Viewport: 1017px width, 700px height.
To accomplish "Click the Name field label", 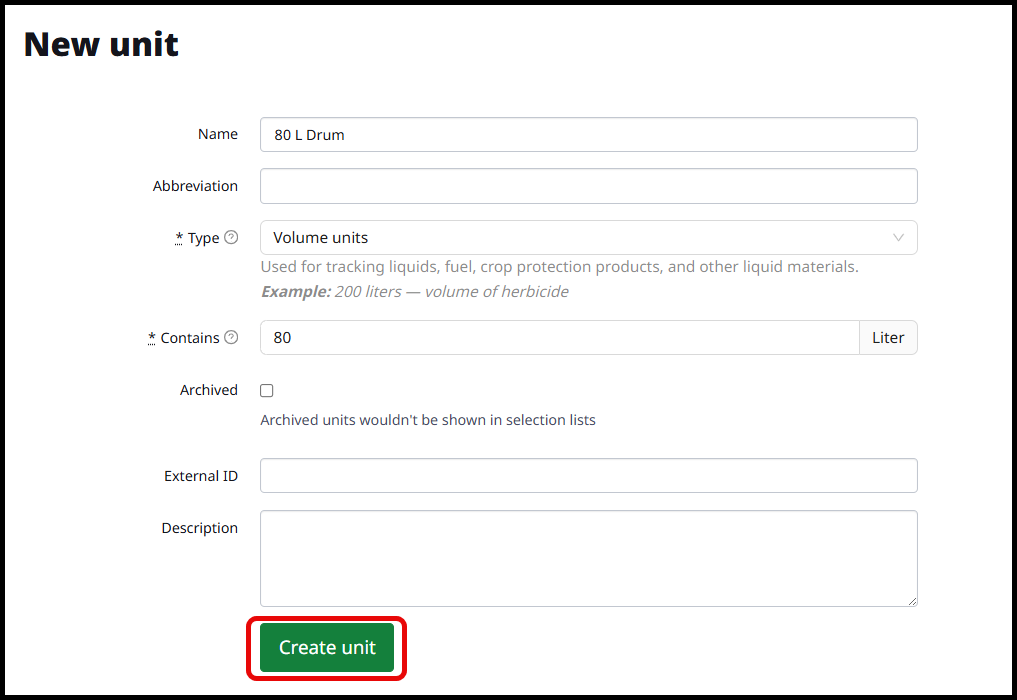I will pyautogui.click(x=218, y=135).
